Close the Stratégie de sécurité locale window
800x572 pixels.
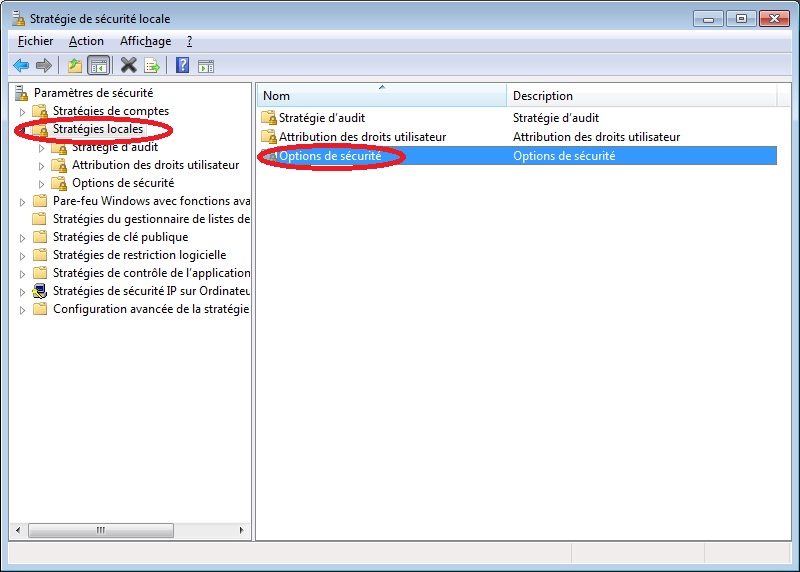tap(774, 19)
